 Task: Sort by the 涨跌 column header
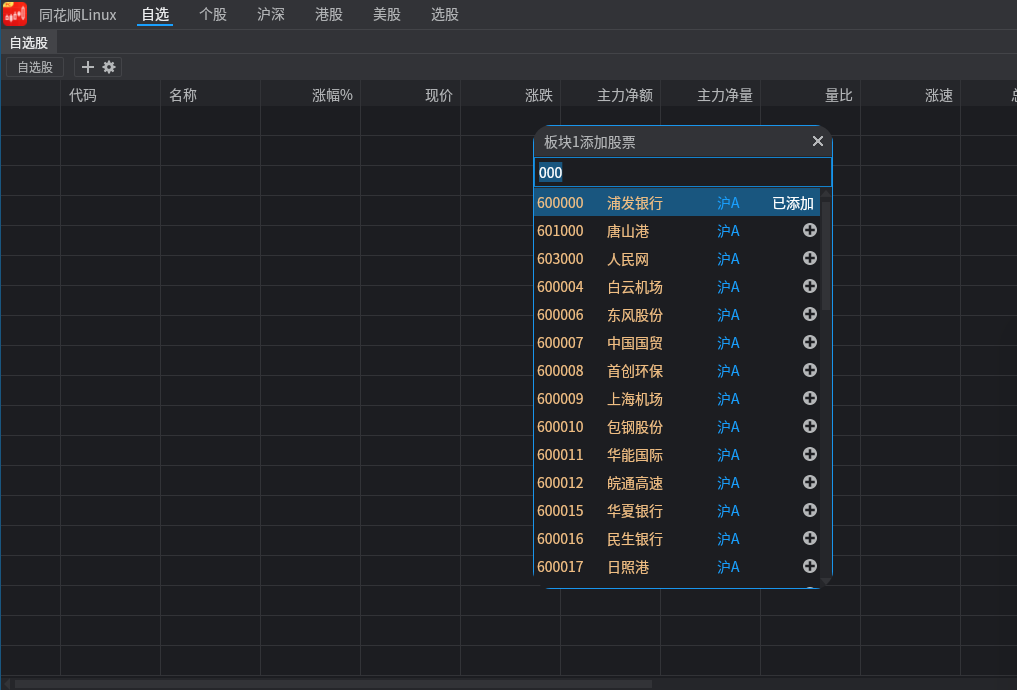539,95
